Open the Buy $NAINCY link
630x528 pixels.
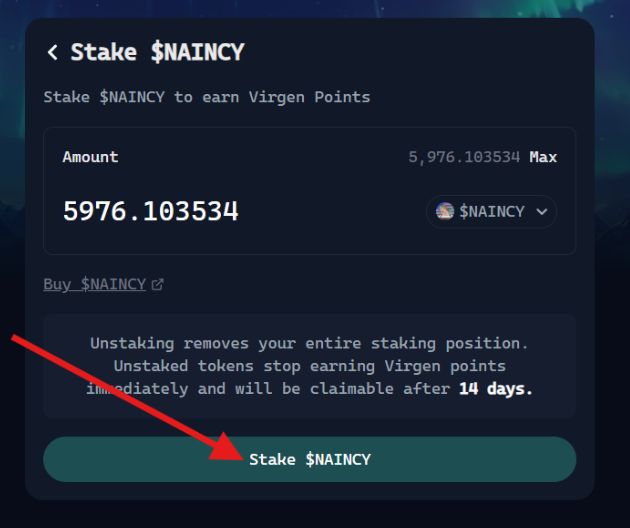tap(94, 284)
